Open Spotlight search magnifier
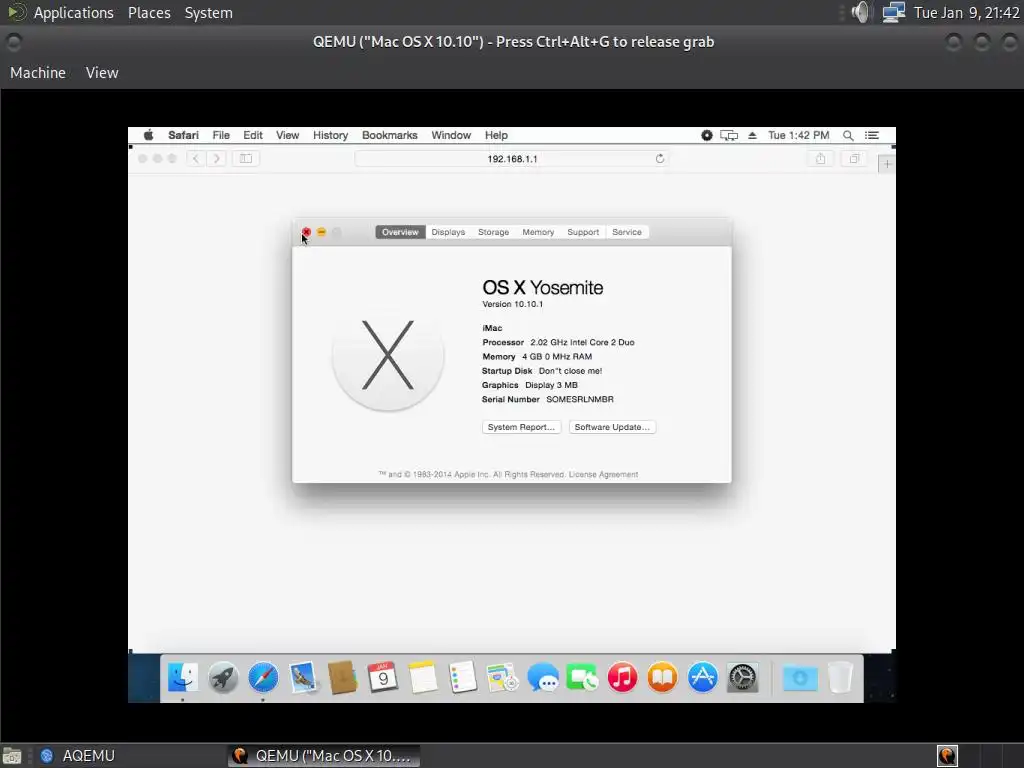 tap(848, 135)
